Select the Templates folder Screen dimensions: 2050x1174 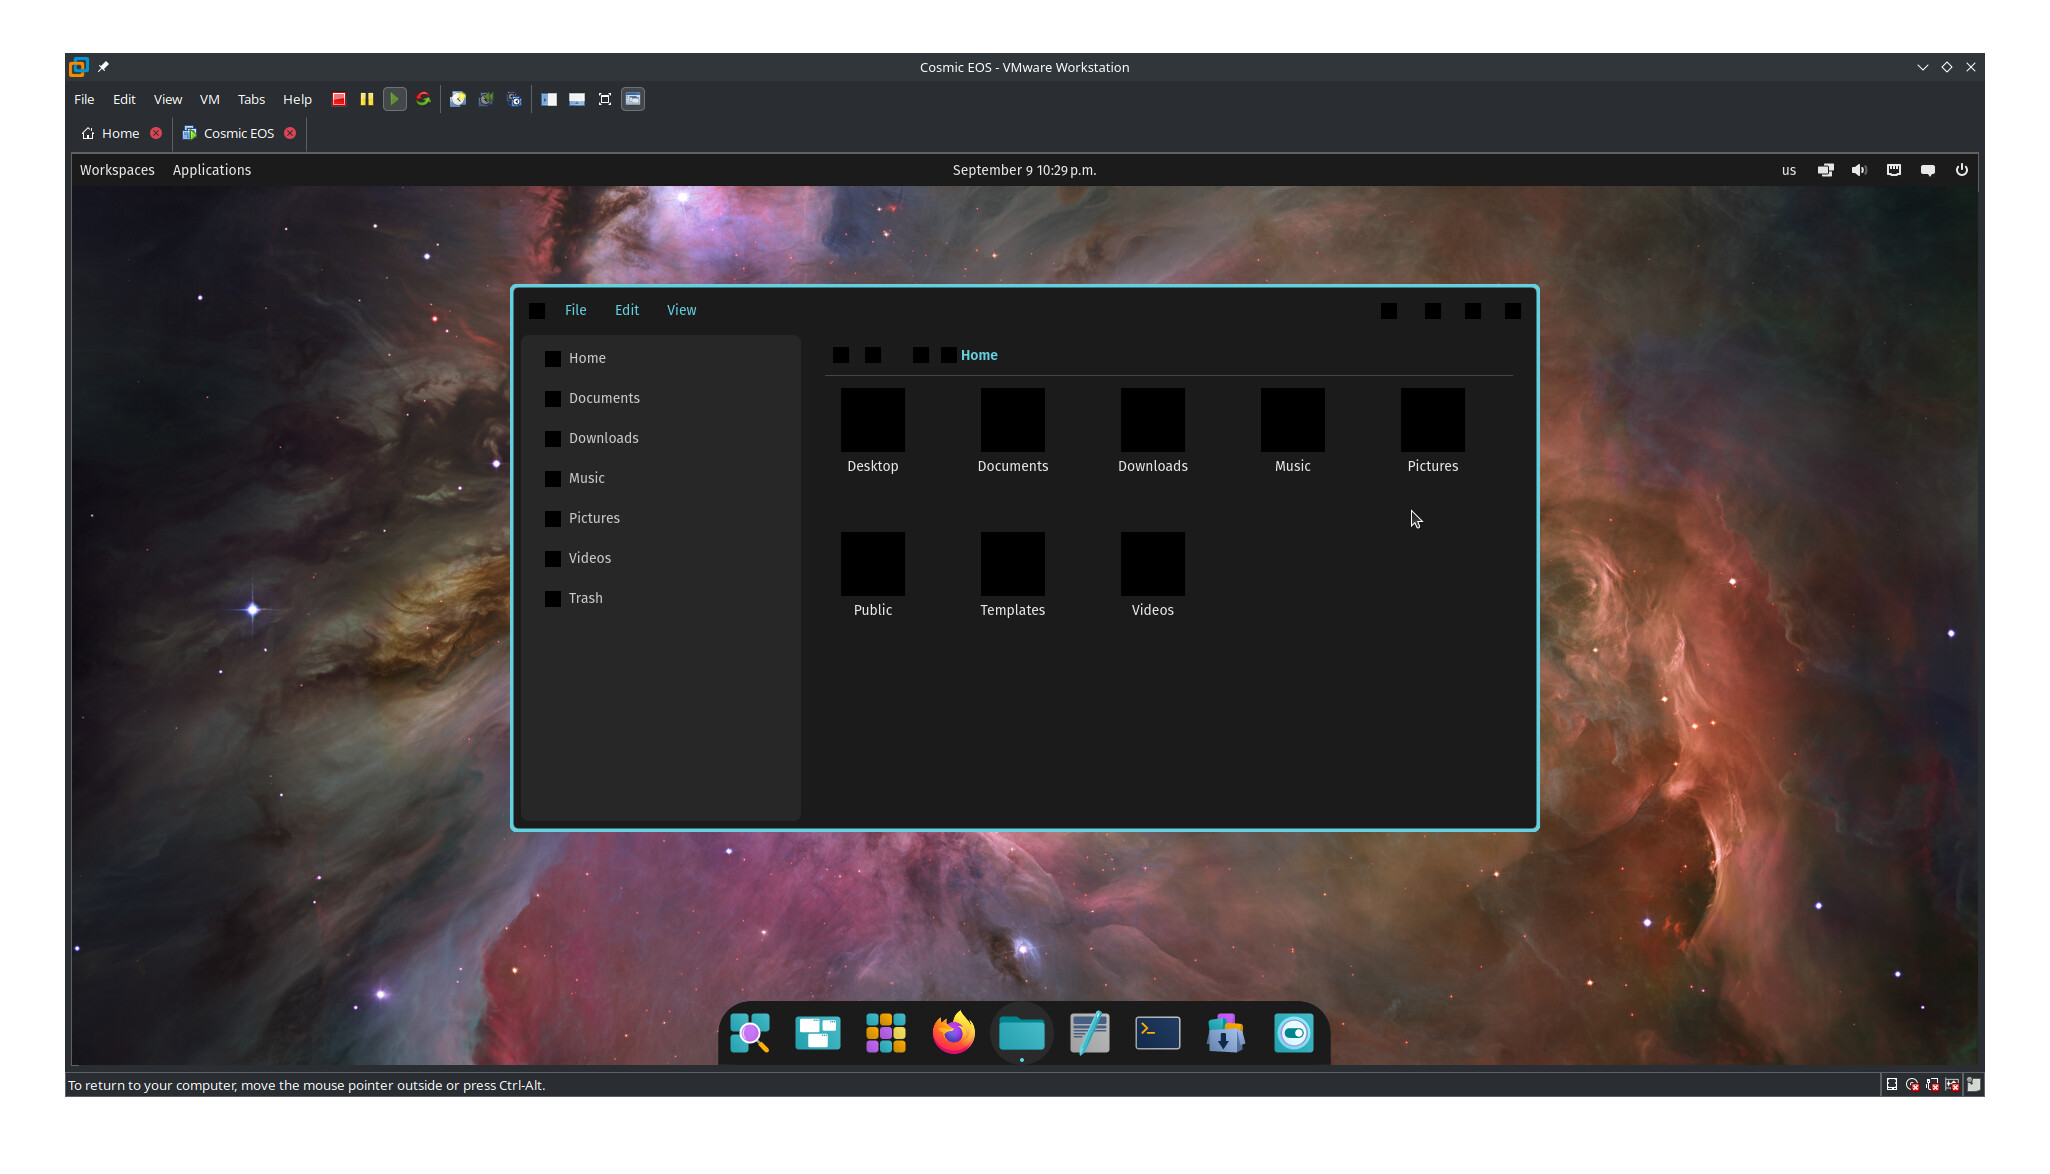point(1013,575)
